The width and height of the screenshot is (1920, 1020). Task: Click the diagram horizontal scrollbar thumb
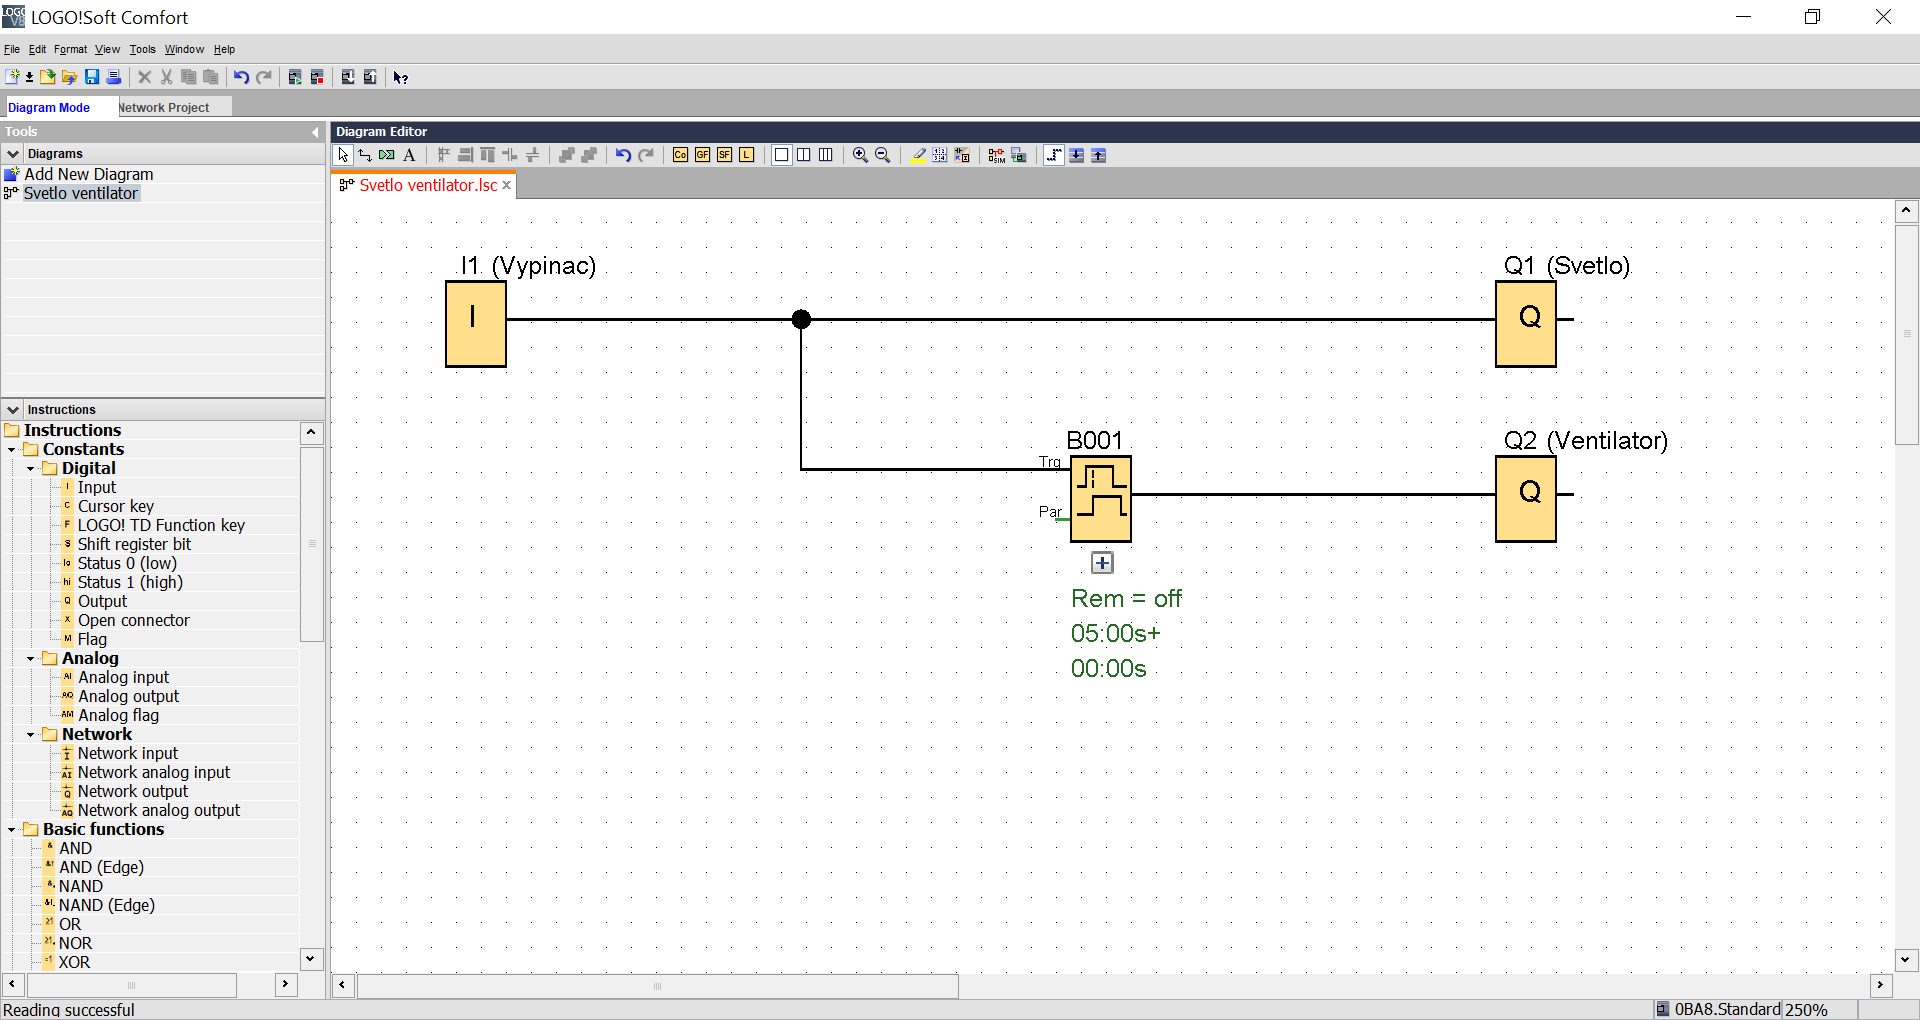(x=657, y=986)
